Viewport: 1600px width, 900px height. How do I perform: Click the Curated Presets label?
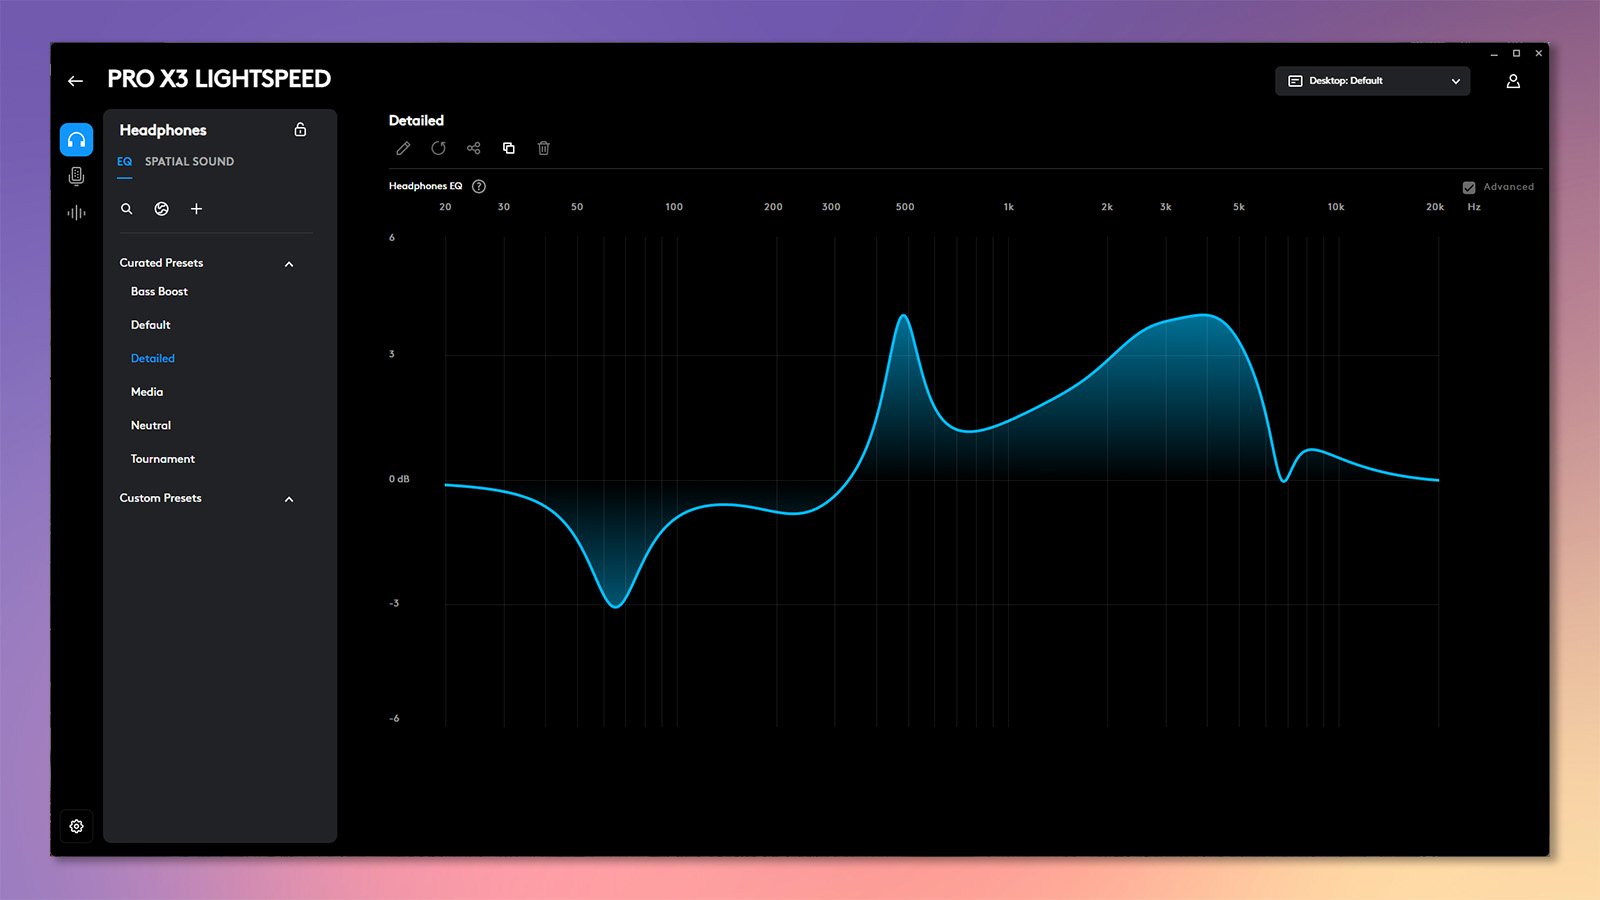pyautogui.click(x=161, y=263)
